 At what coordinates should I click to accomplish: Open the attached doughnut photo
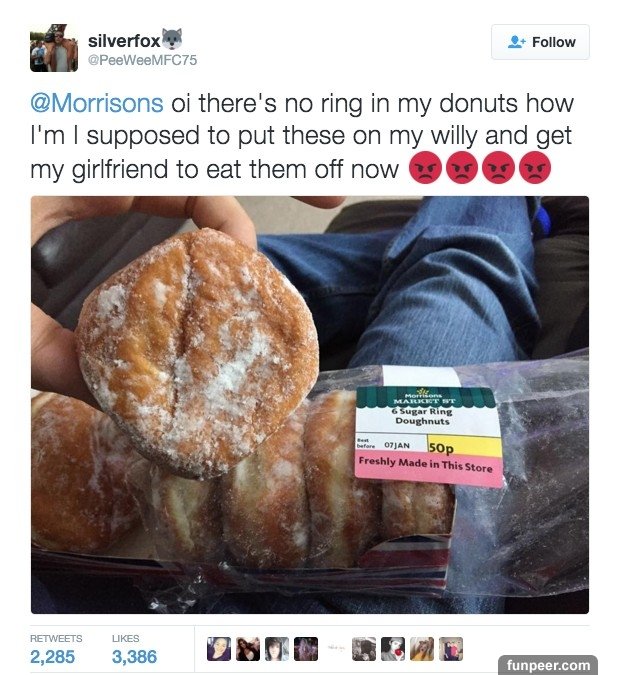tap(310, 405)
